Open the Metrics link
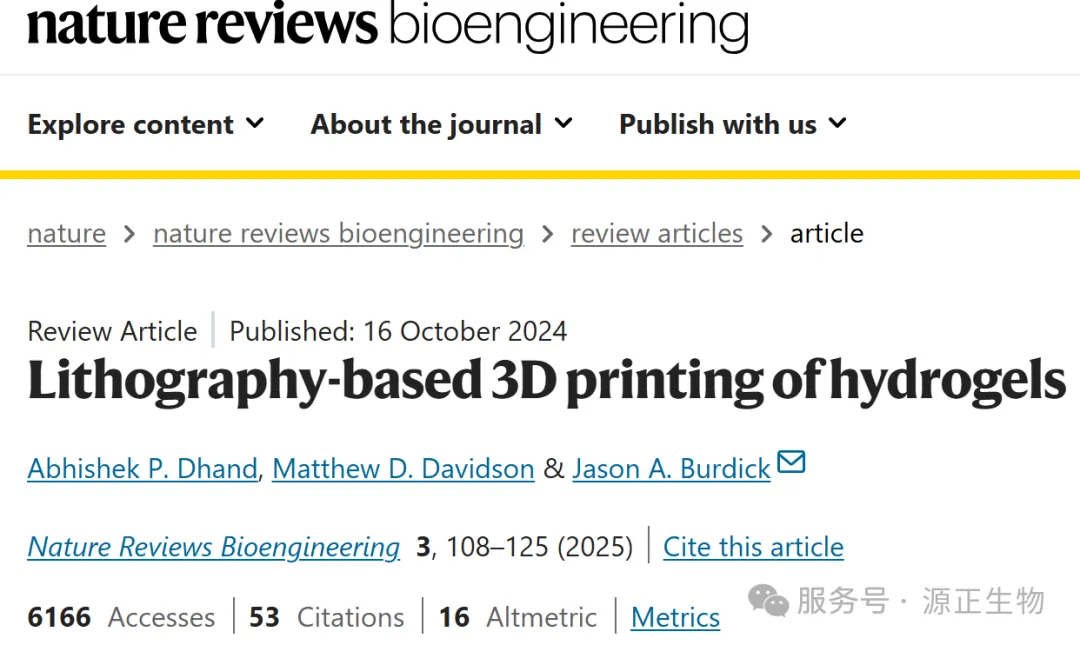 pos(675,618)
